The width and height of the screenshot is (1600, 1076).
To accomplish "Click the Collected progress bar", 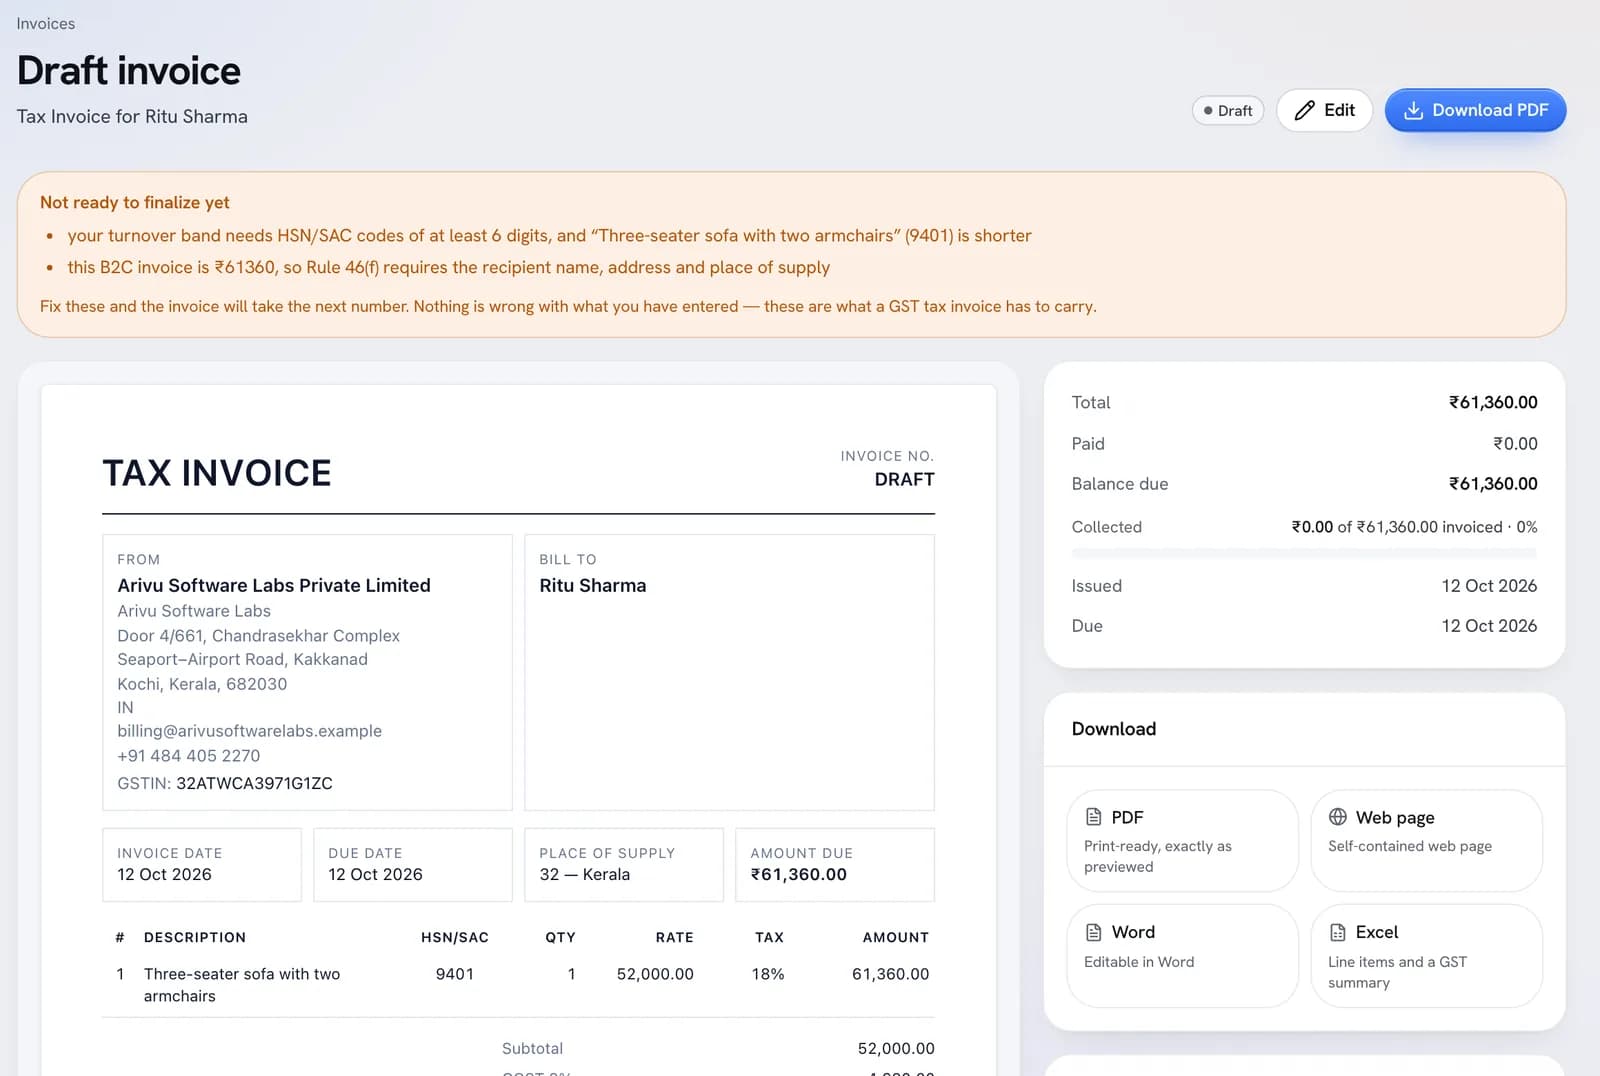I will click(1304, 553).
